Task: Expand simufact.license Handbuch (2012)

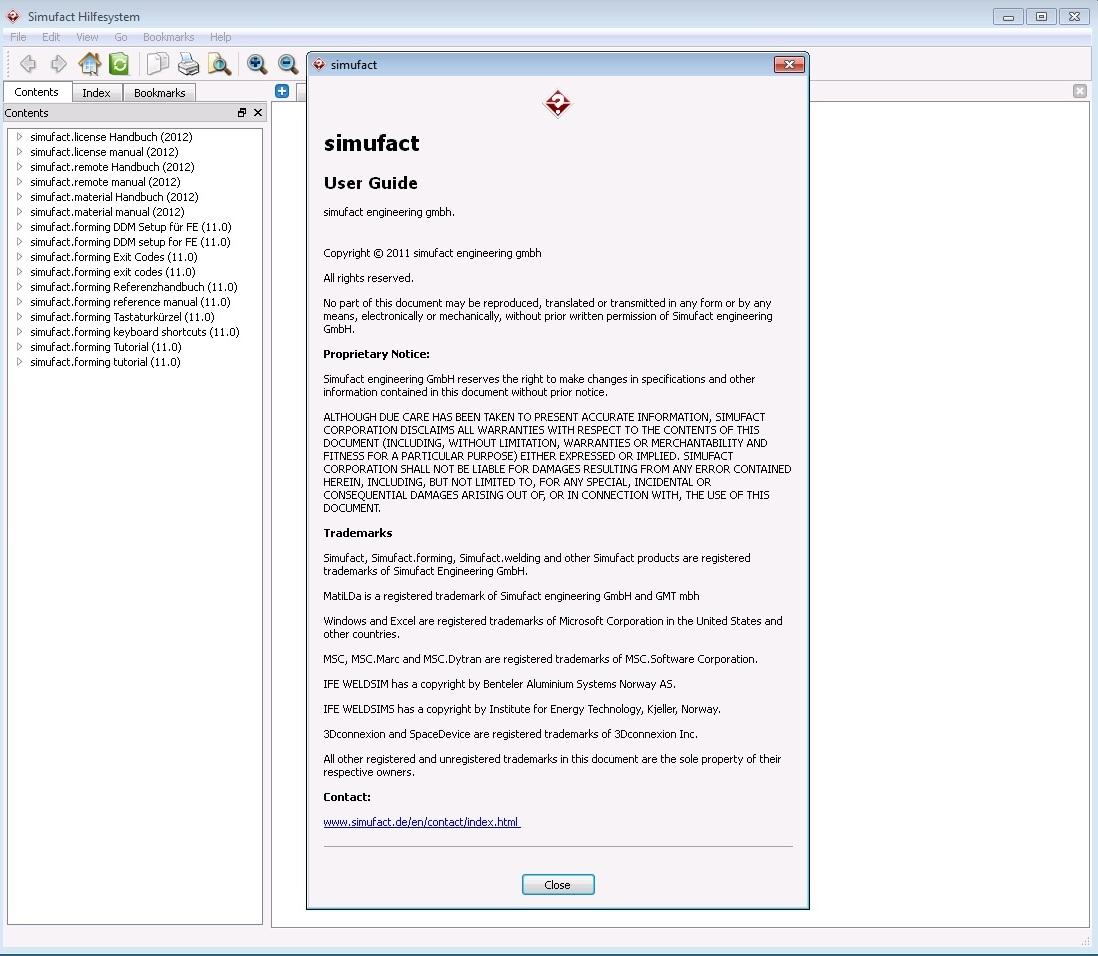Action: pos(19,137)
